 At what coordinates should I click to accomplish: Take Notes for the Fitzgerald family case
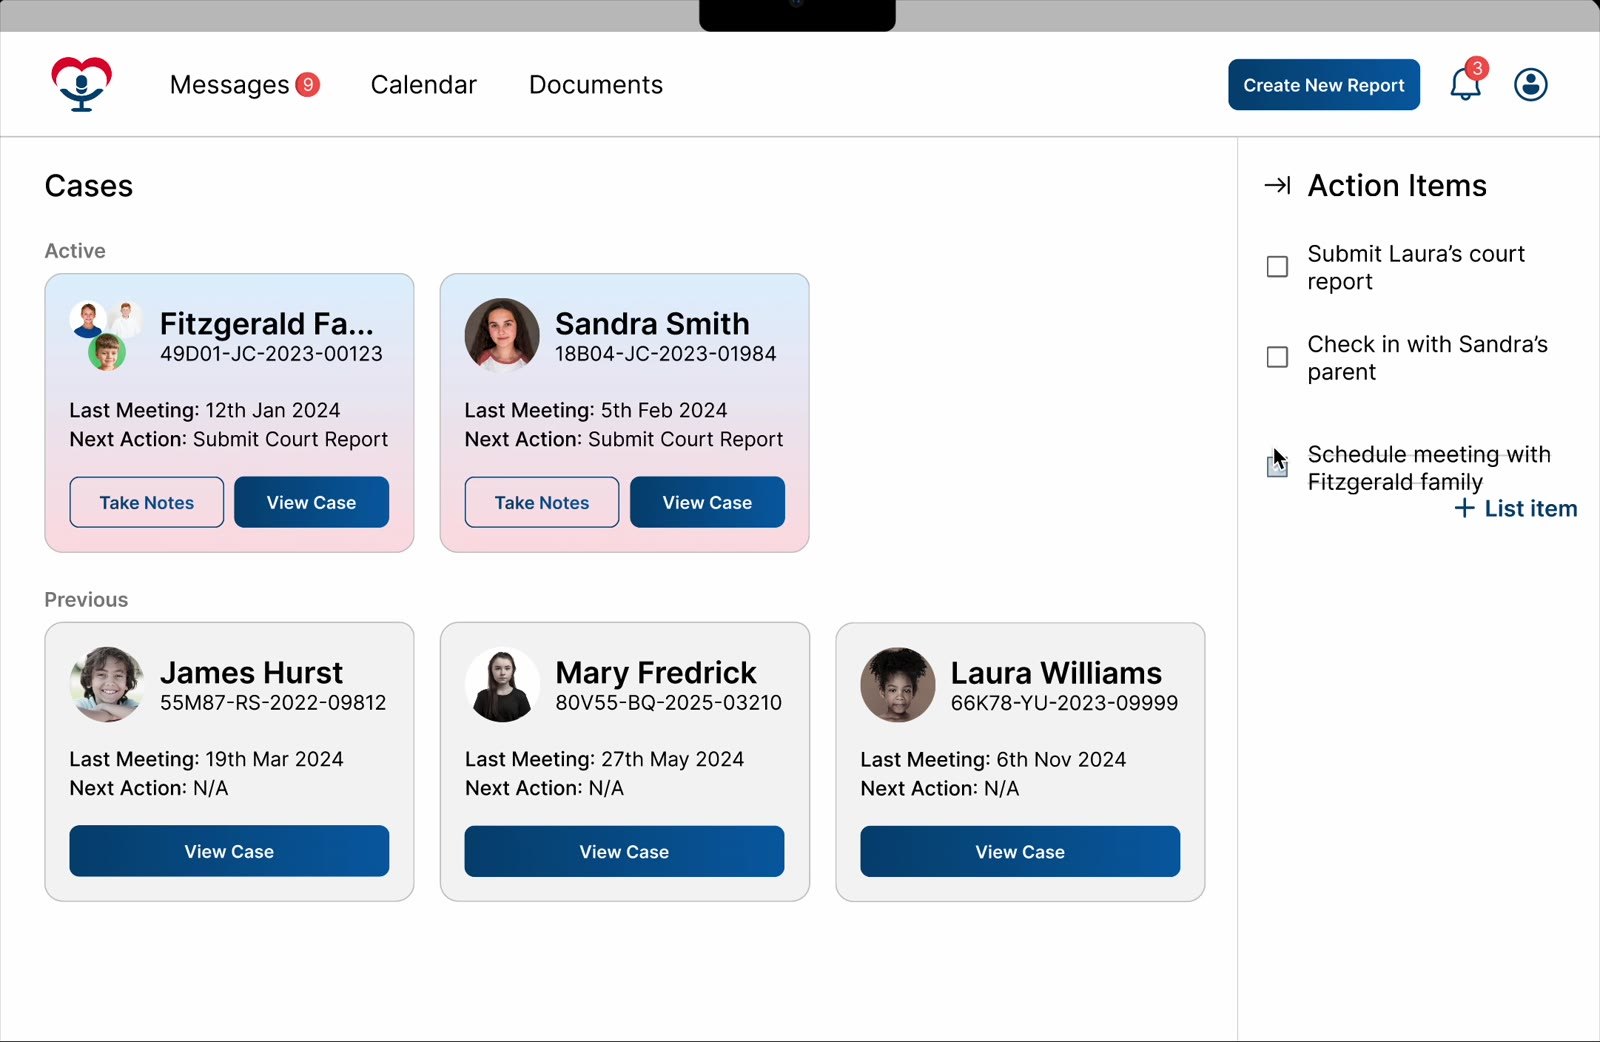pyautogui.click(x=147, y=502)
